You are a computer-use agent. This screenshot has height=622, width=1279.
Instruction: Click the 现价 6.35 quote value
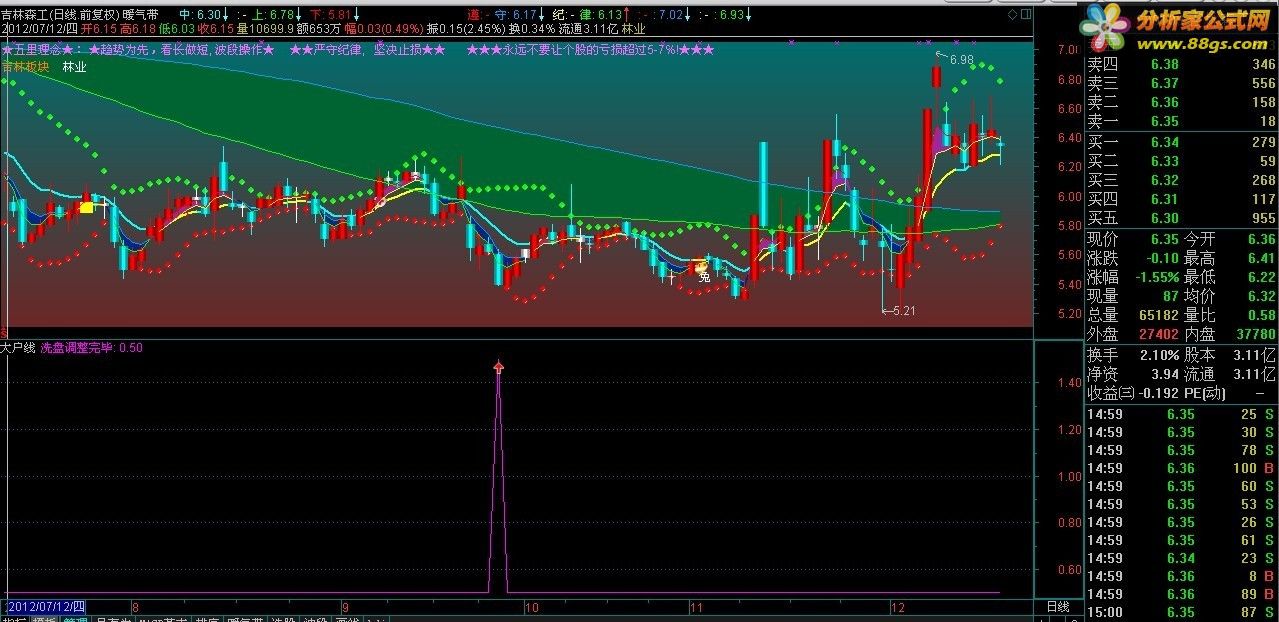(1164, 240)
